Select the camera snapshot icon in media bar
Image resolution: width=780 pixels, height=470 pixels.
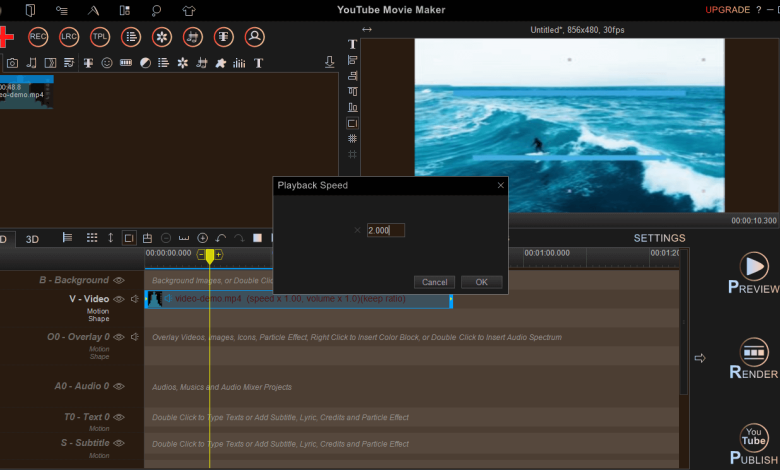[12, 63]
